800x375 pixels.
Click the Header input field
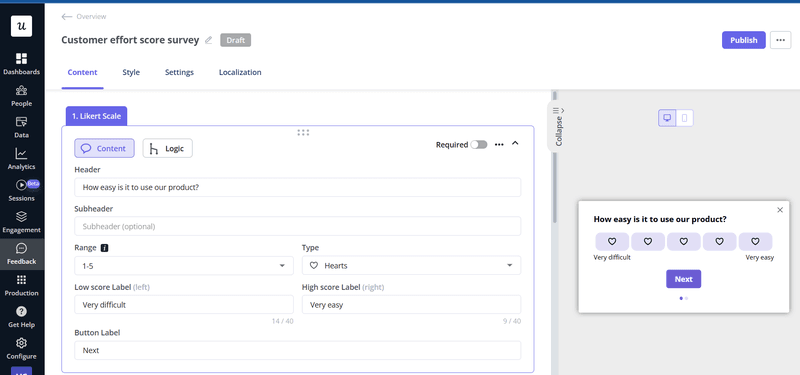pos(297,187)
